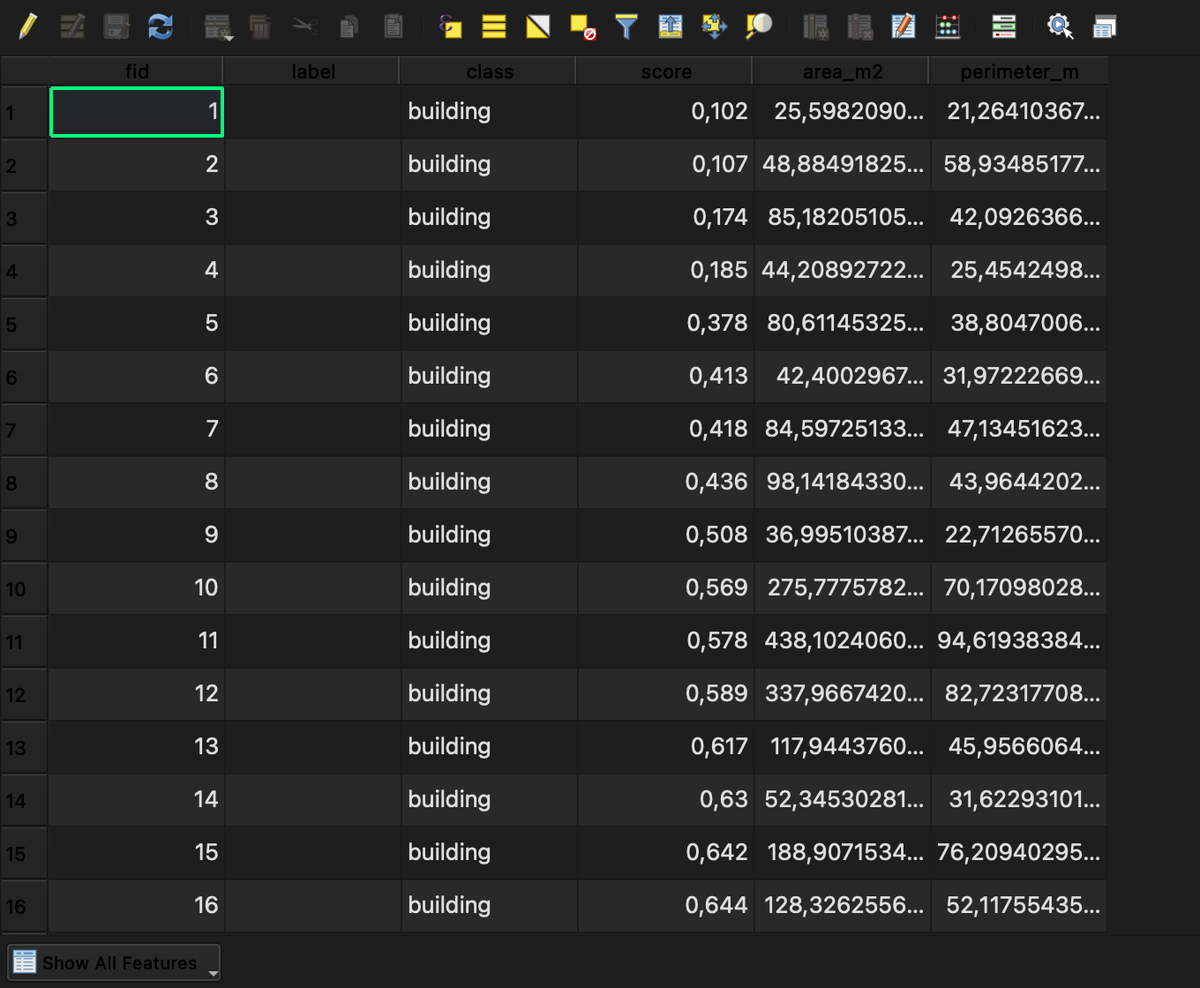Select row number 13 header
Viewport: 1200px width, 988px height.
tap(24, 747)
